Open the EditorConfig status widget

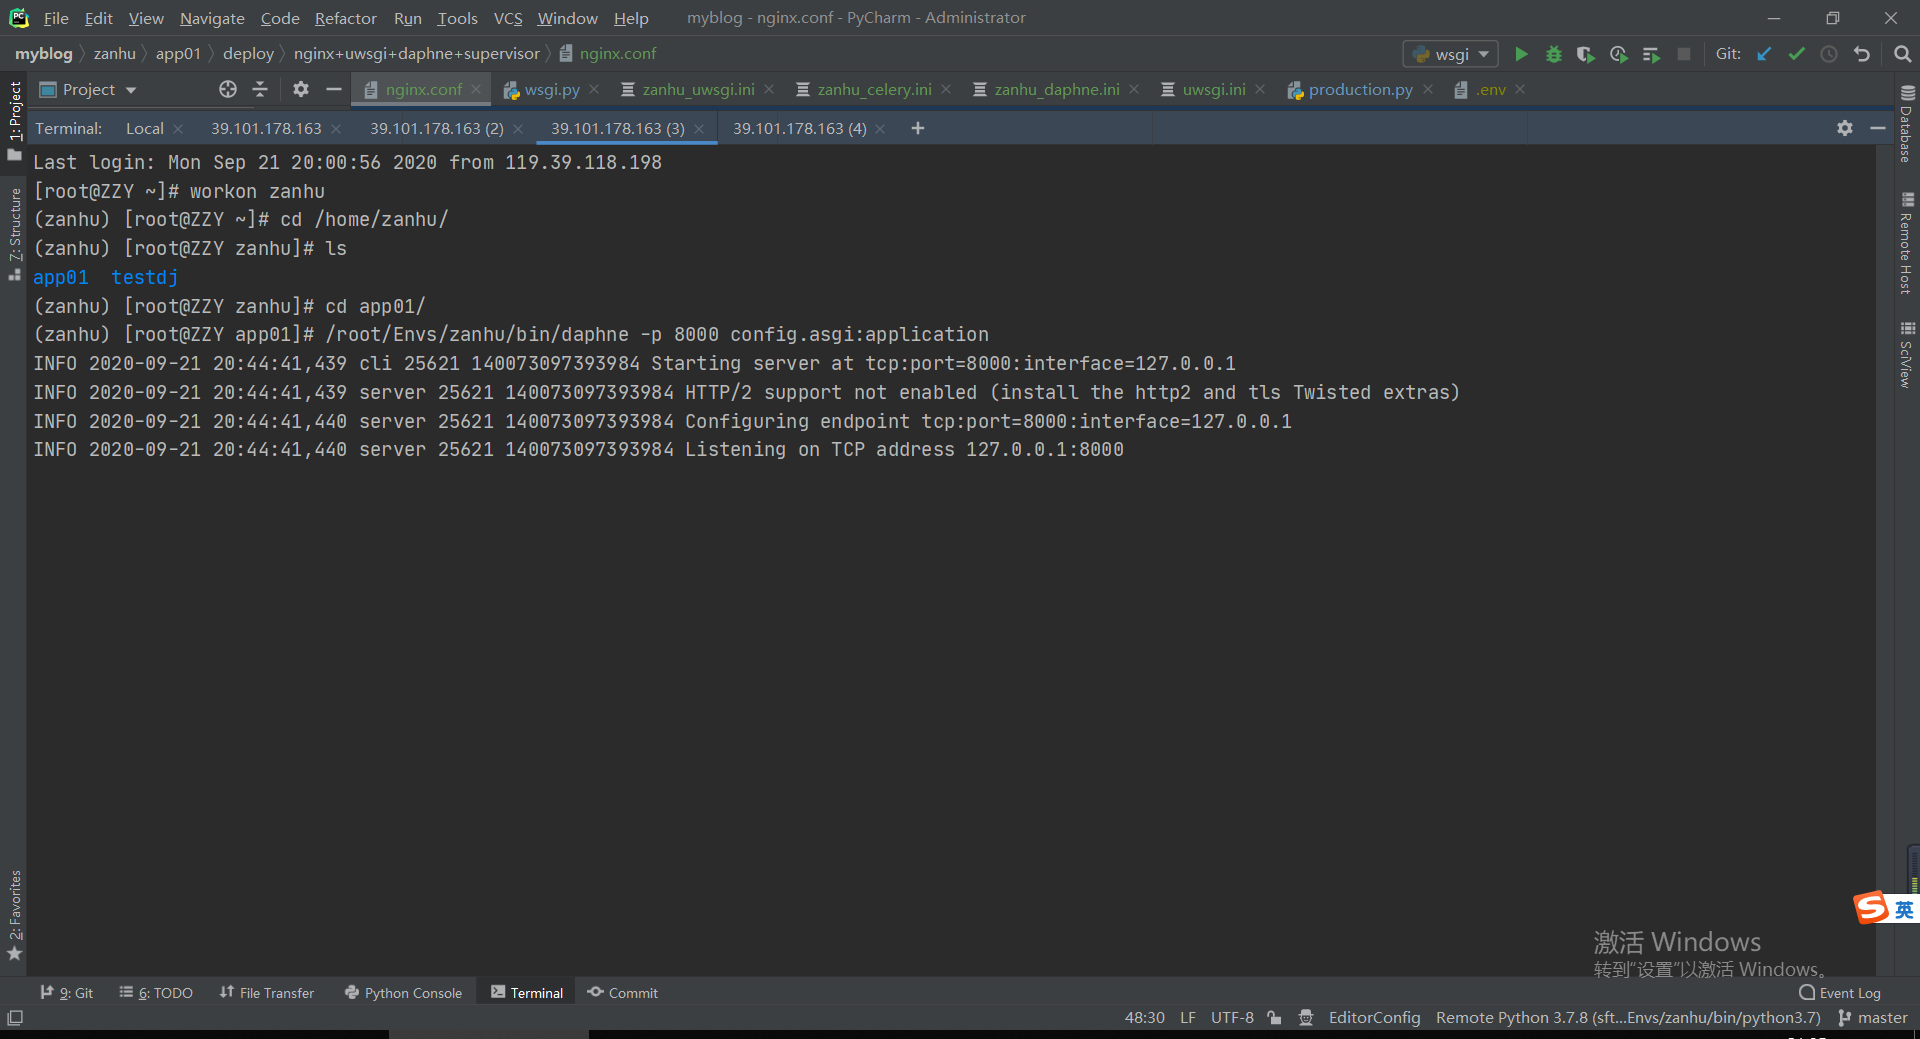1374,1017
